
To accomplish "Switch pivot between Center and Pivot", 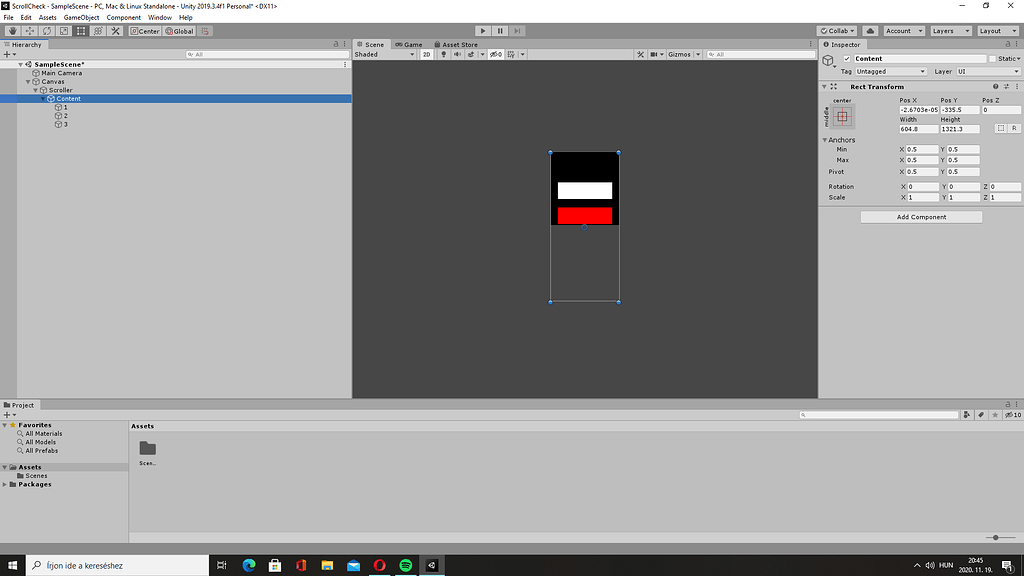I will pyautogui.click(x=145, y=30).
